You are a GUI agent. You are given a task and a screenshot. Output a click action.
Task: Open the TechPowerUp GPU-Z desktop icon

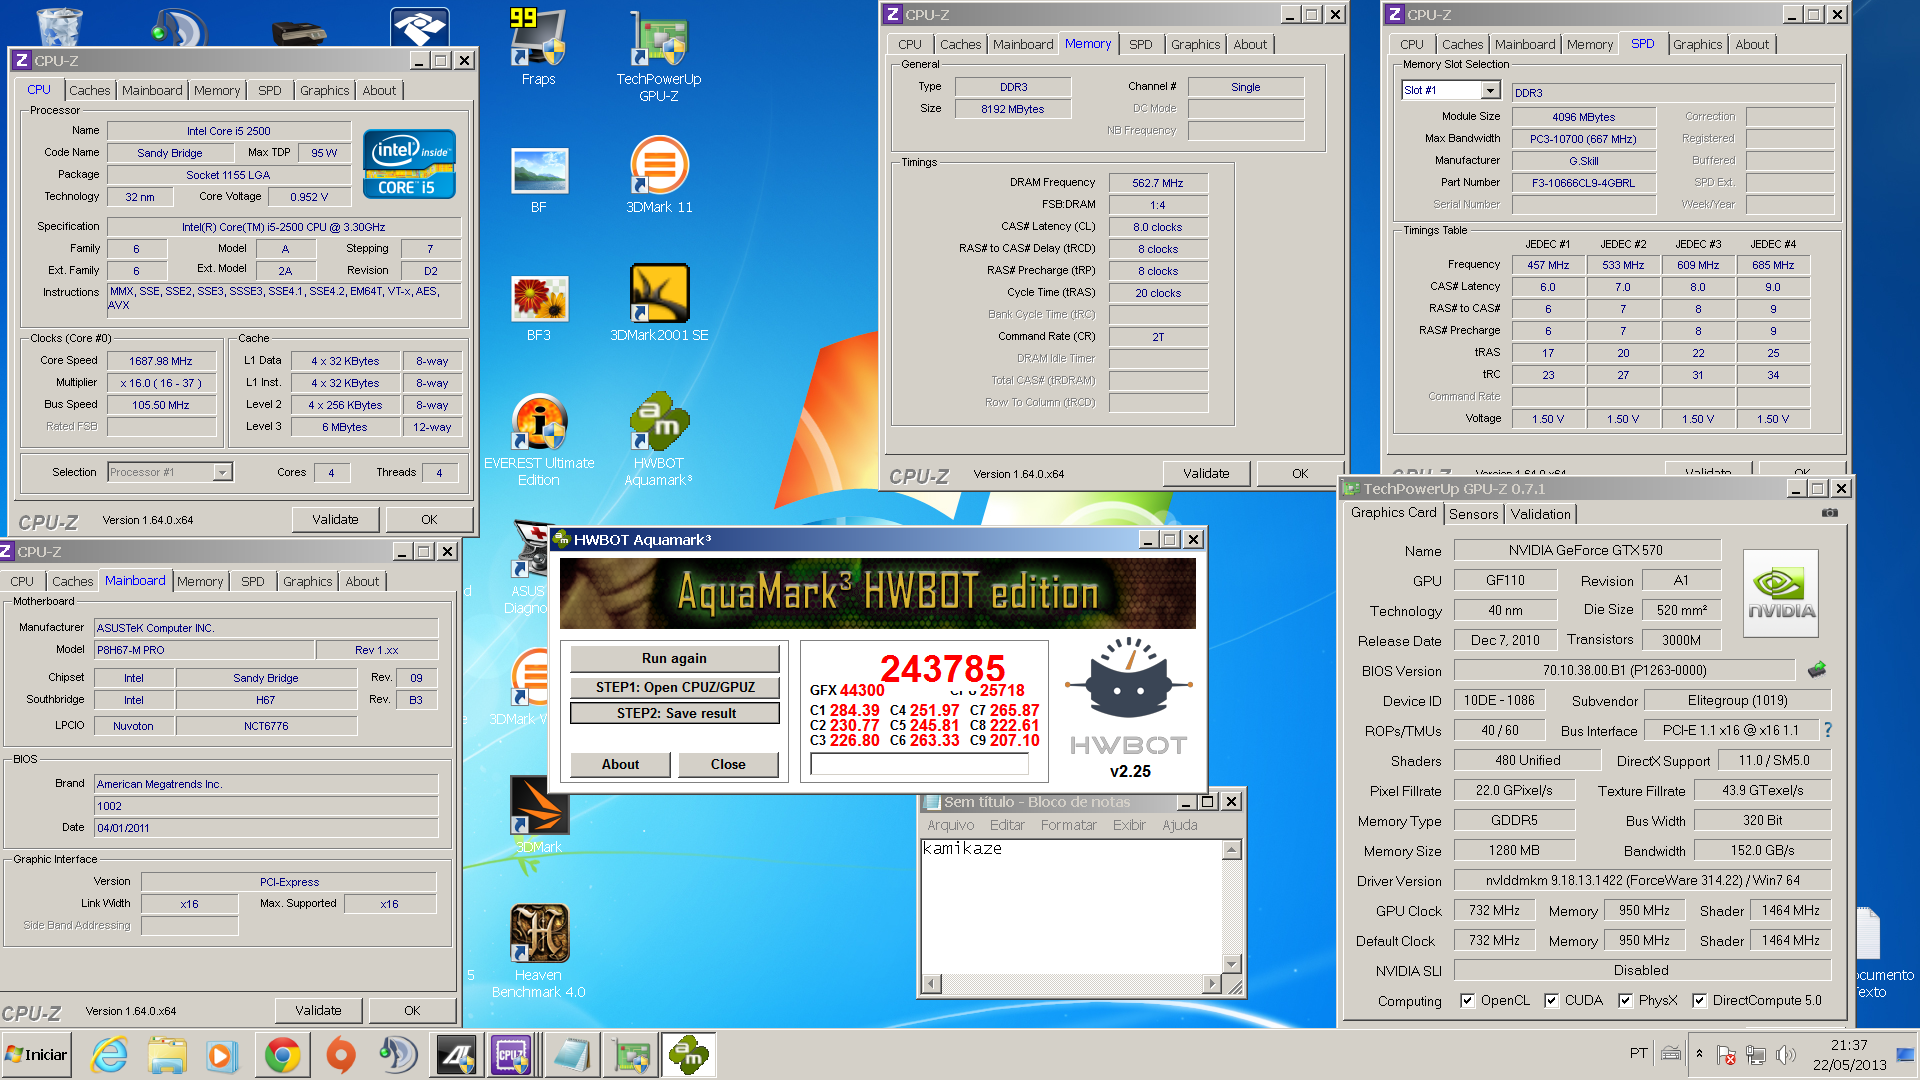coord(658,56)
